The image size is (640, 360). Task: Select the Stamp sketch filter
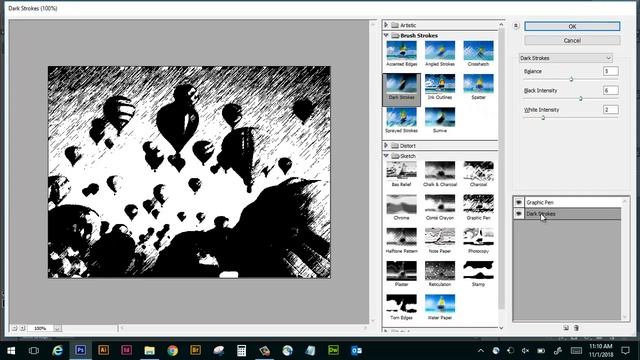click(x=478, y=274)
